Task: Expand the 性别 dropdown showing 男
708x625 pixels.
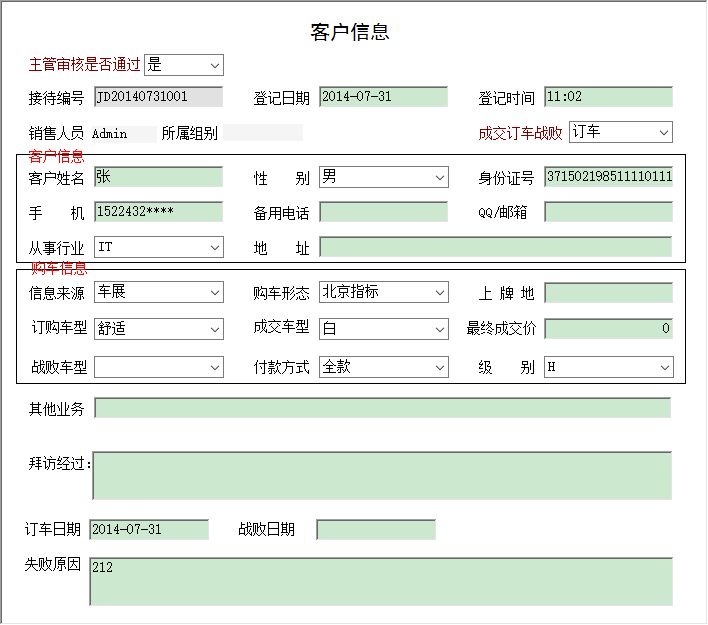Action: coord(384,177)
